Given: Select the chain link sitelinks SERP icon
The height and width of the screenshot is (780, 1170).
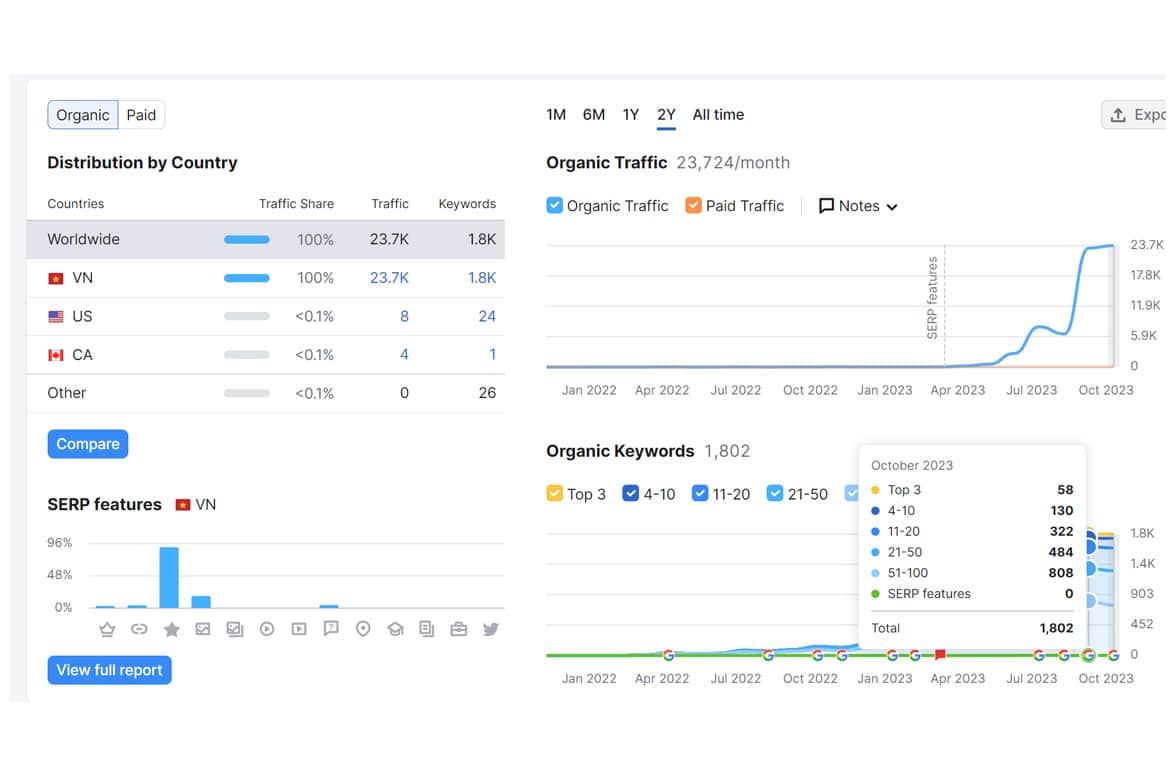Looking at the screenshot, I should tap(139, 629).
